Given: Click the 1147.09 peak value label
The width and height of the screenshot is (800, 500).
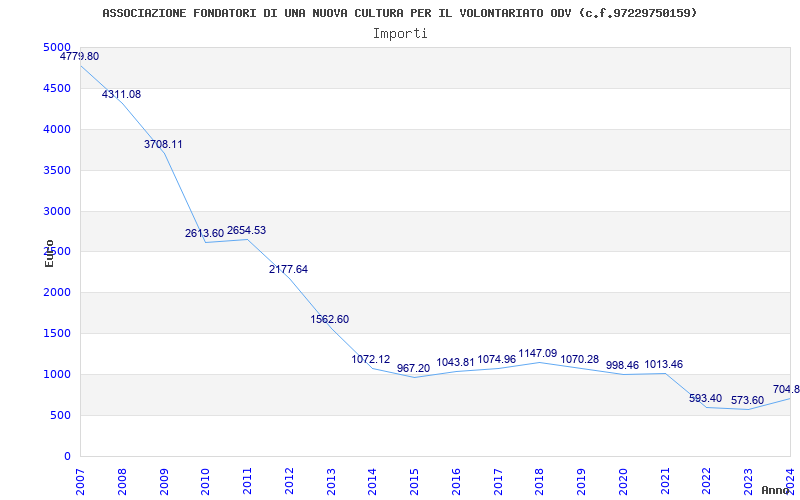Looking at the screenshot, I should [x=538, y=354].
